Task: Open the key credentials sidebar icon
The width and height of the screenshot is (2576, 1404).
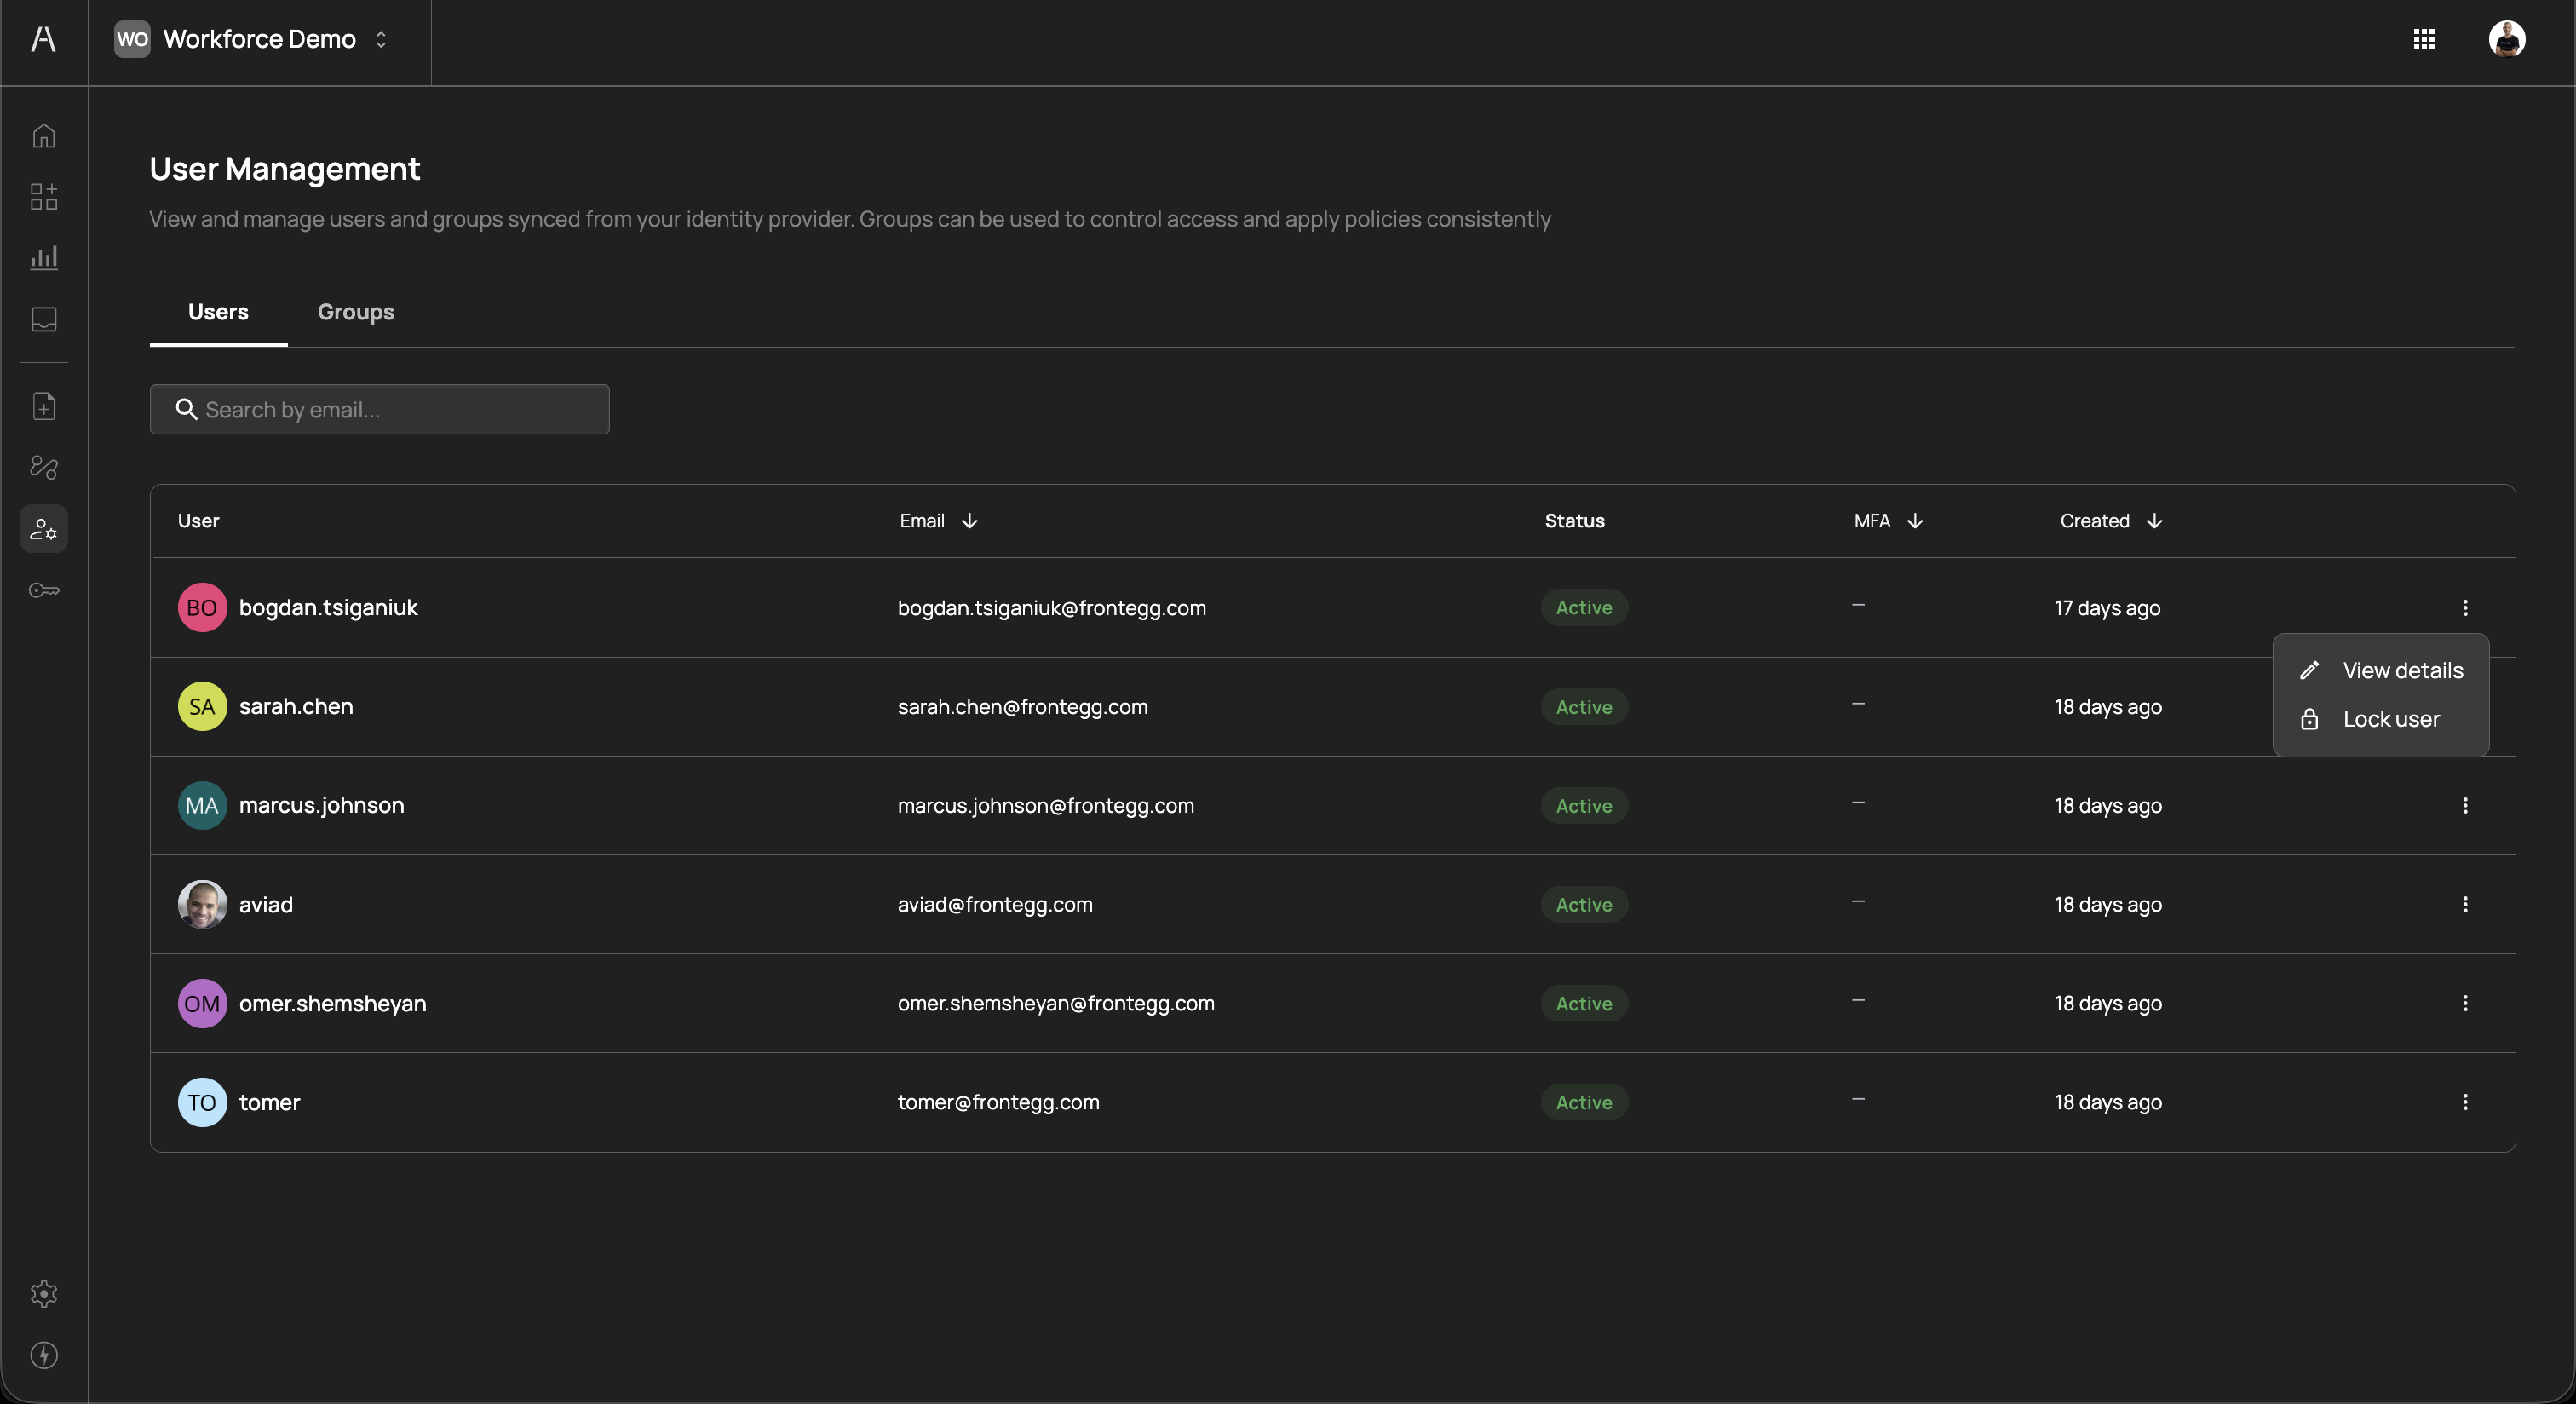Action: (x=44, y=590)
